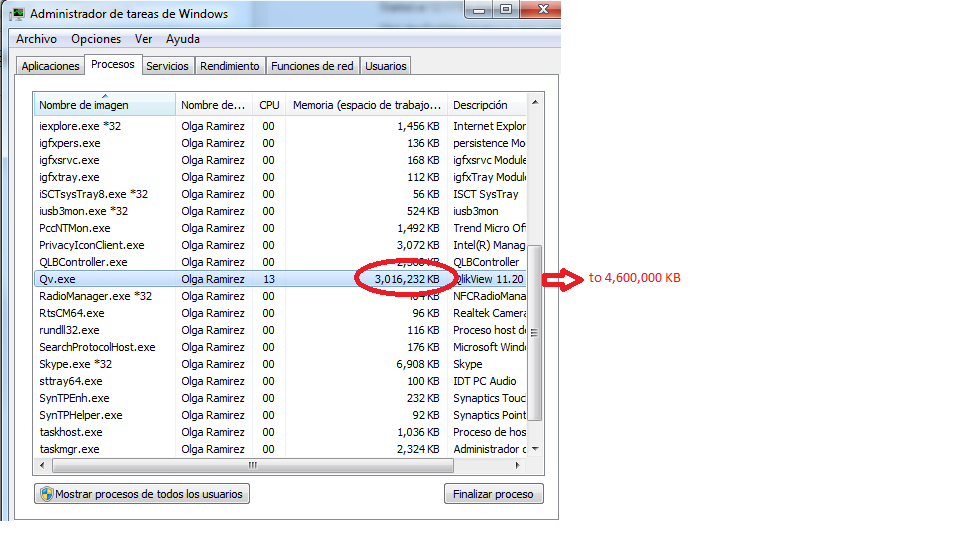Select the igfxtray.exe process row
Viewport: 960px width, 540px height.
(x=280, y=178)
